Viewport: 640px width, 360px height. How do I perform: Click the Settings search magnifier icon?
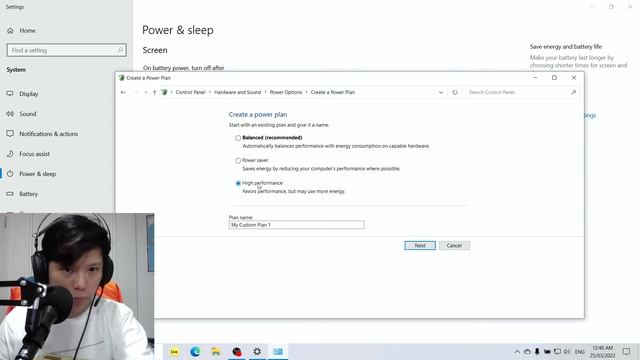(120, 50)
